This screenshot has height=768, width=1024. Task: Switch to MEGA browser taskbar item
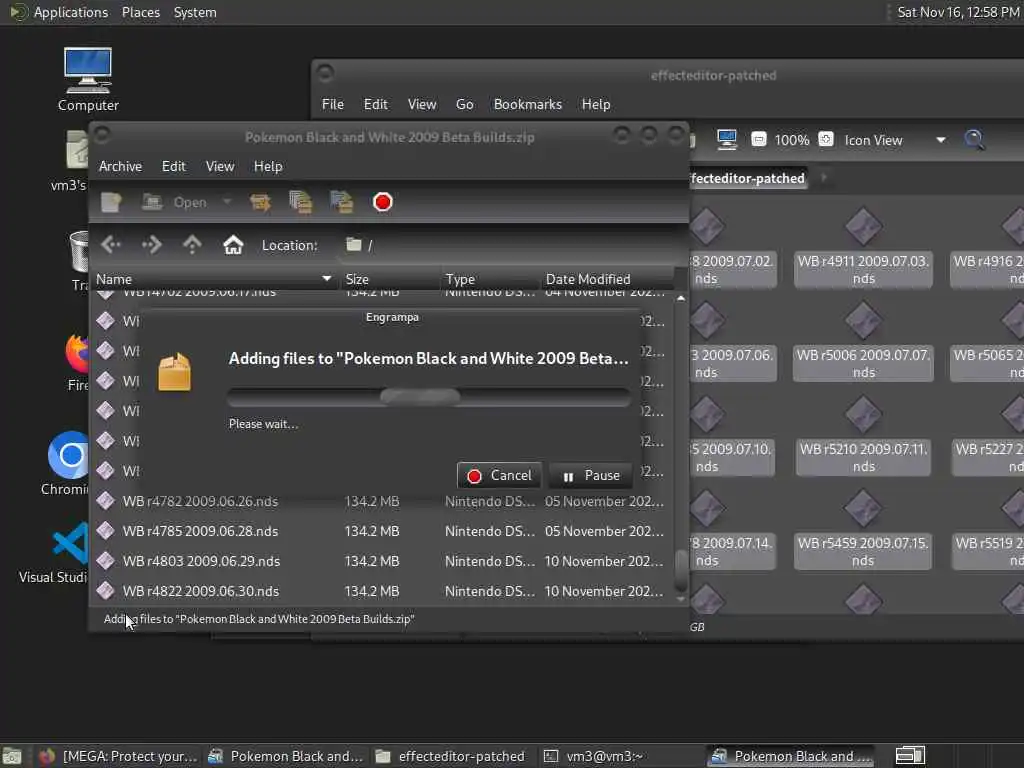coord(118,756)
